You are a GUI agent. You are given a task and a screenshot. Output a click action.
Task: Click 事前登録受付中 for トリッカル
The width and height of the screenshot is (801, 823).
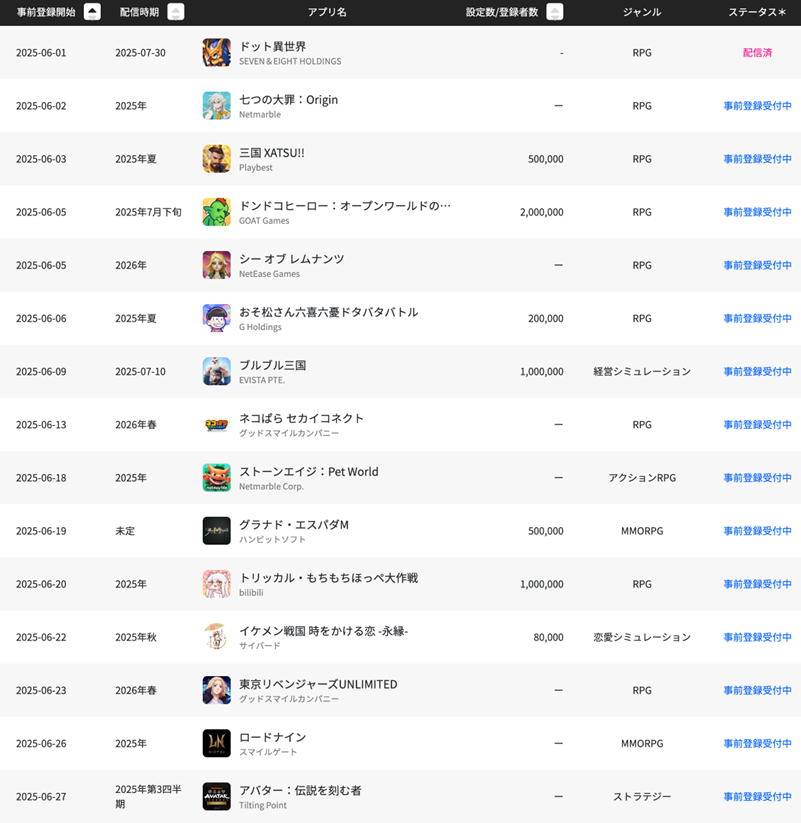click(x=757, y=584)
